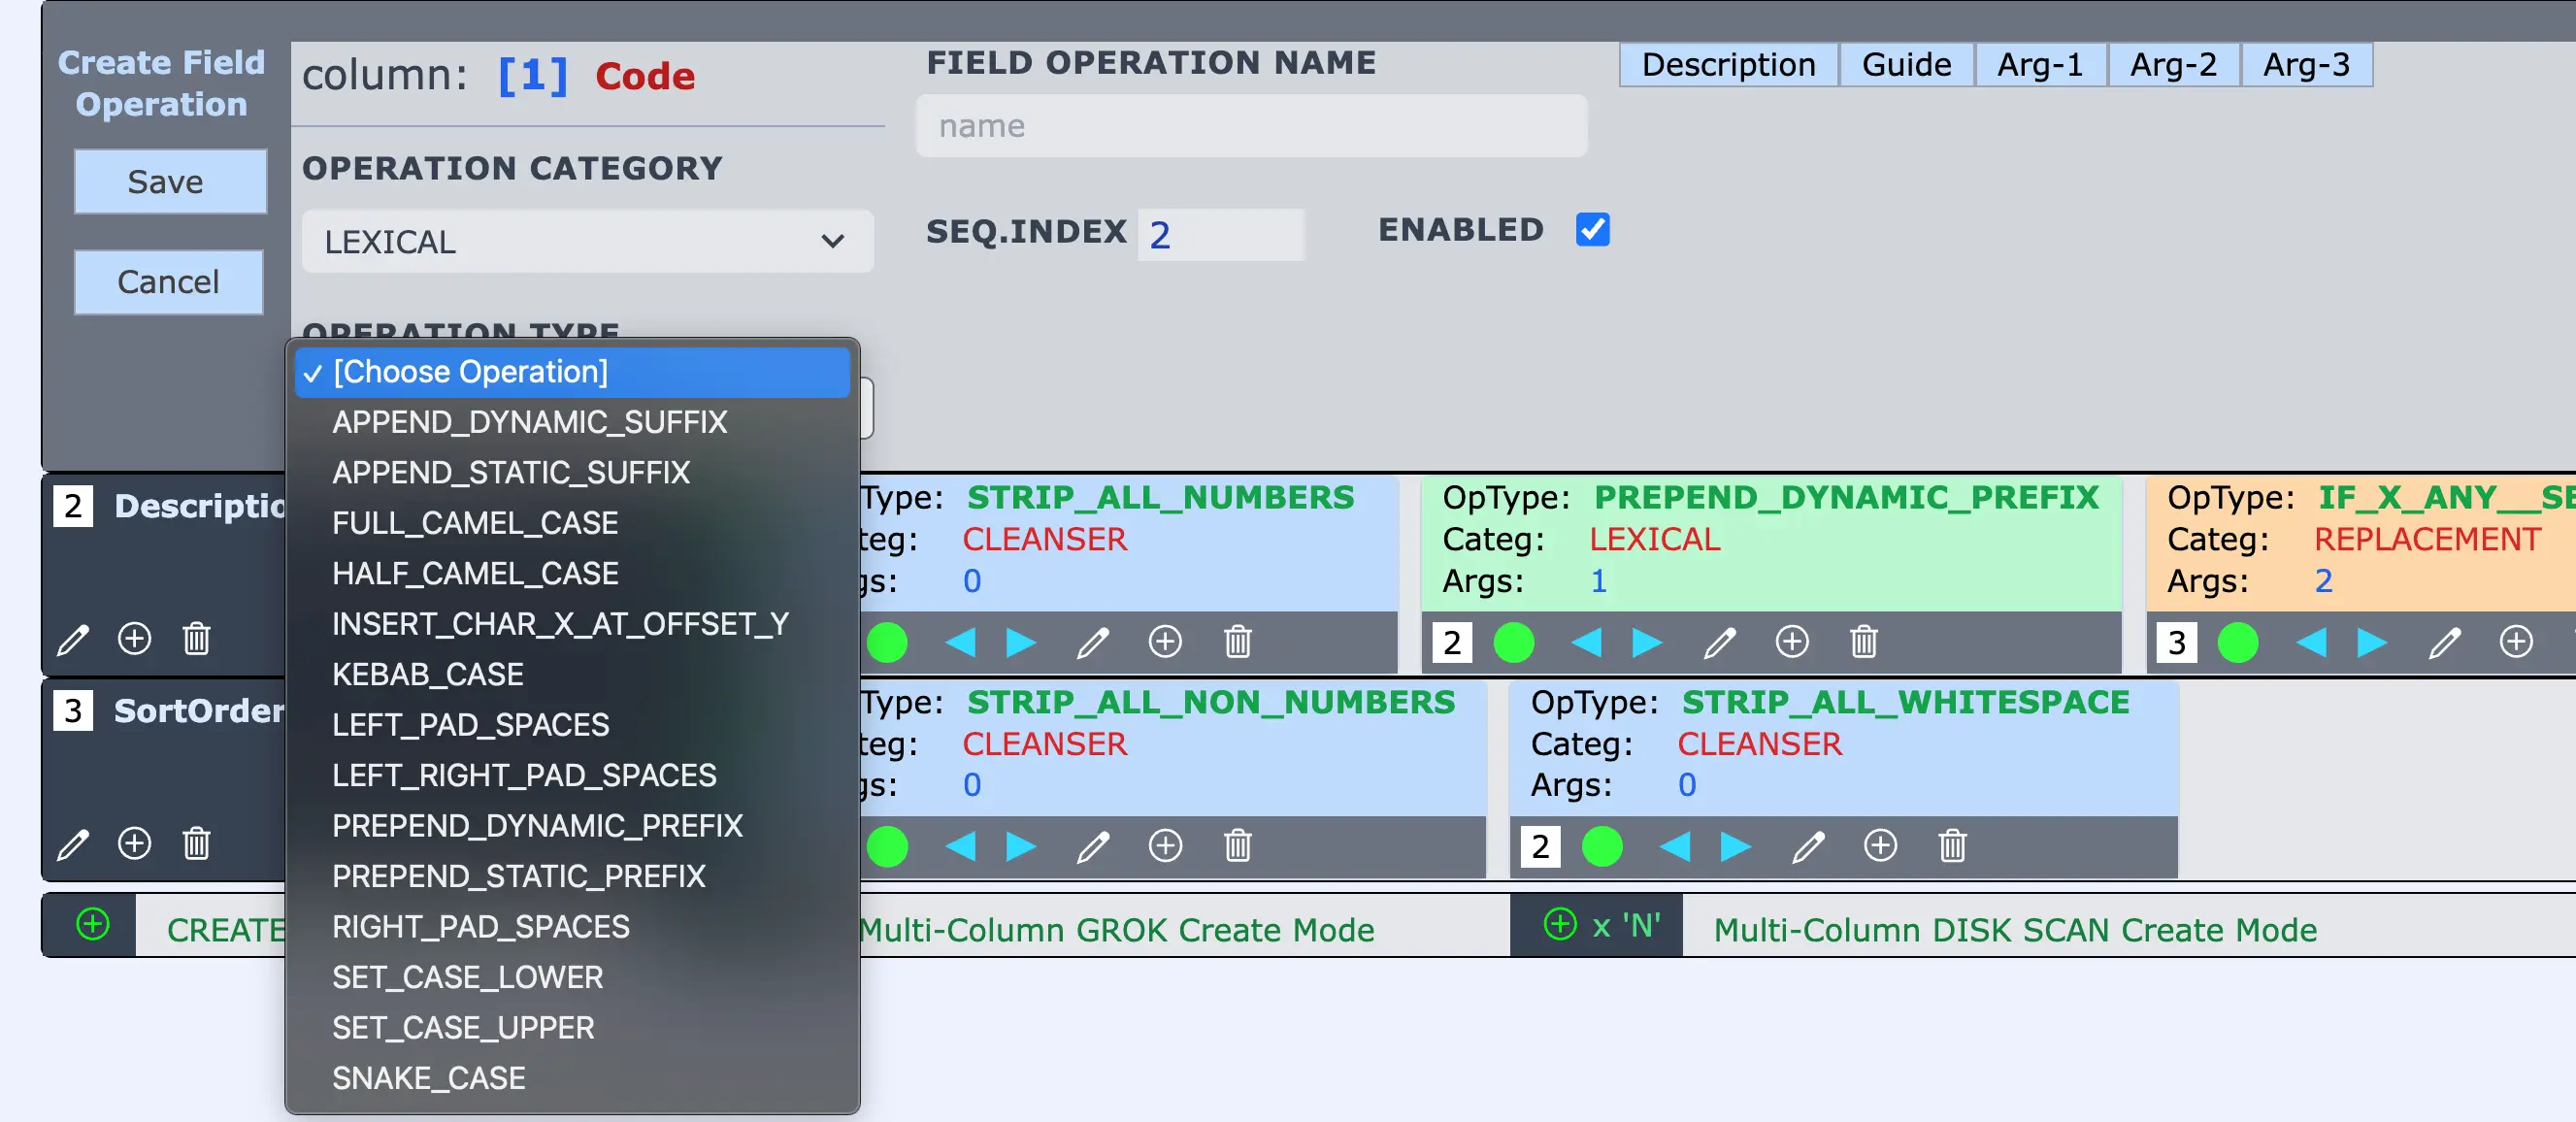Move STRIP_ALL_NUMBERS operation right
The image size is (2576, 1122).
pyautogui.click(x=1021, y=642)
